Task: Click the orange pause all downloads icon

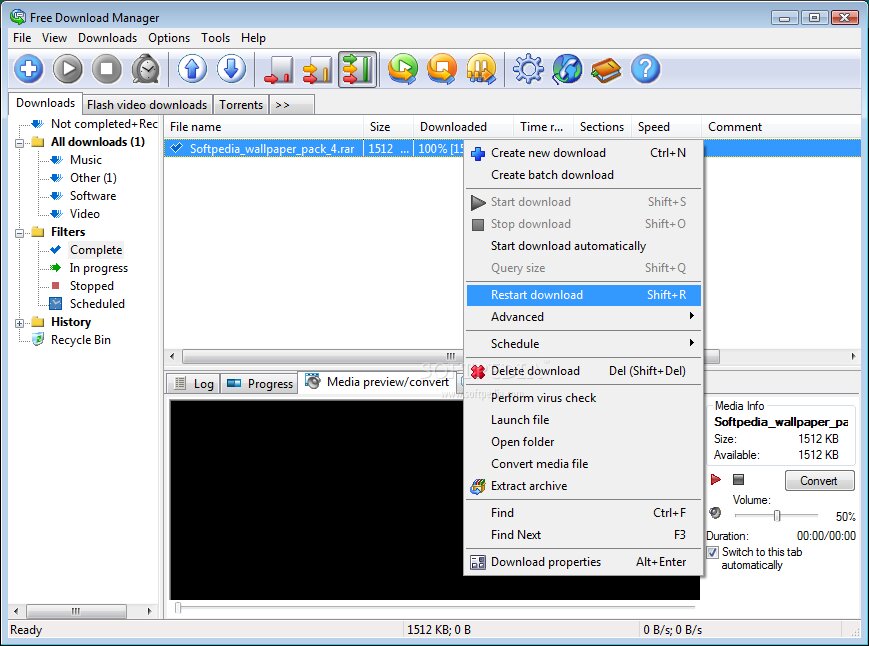Action: pyautogui.click(x=482, y=69)
